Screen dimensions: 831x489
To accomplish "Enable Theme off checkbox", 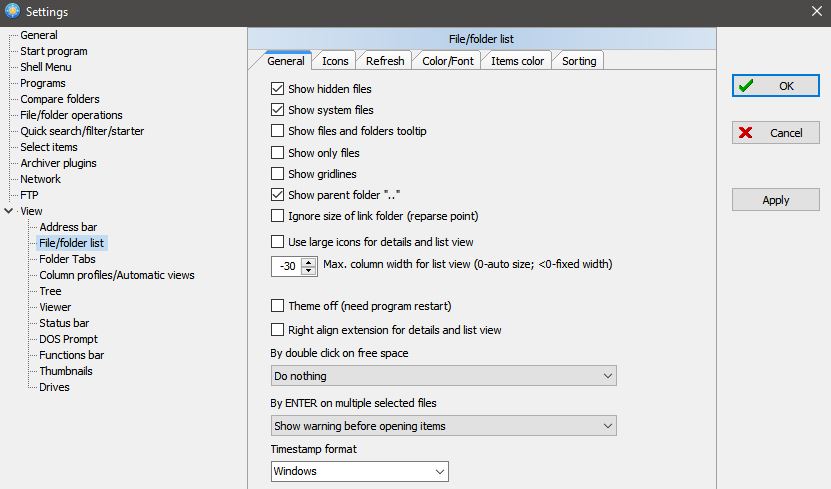I will click(x=277, y=306).
